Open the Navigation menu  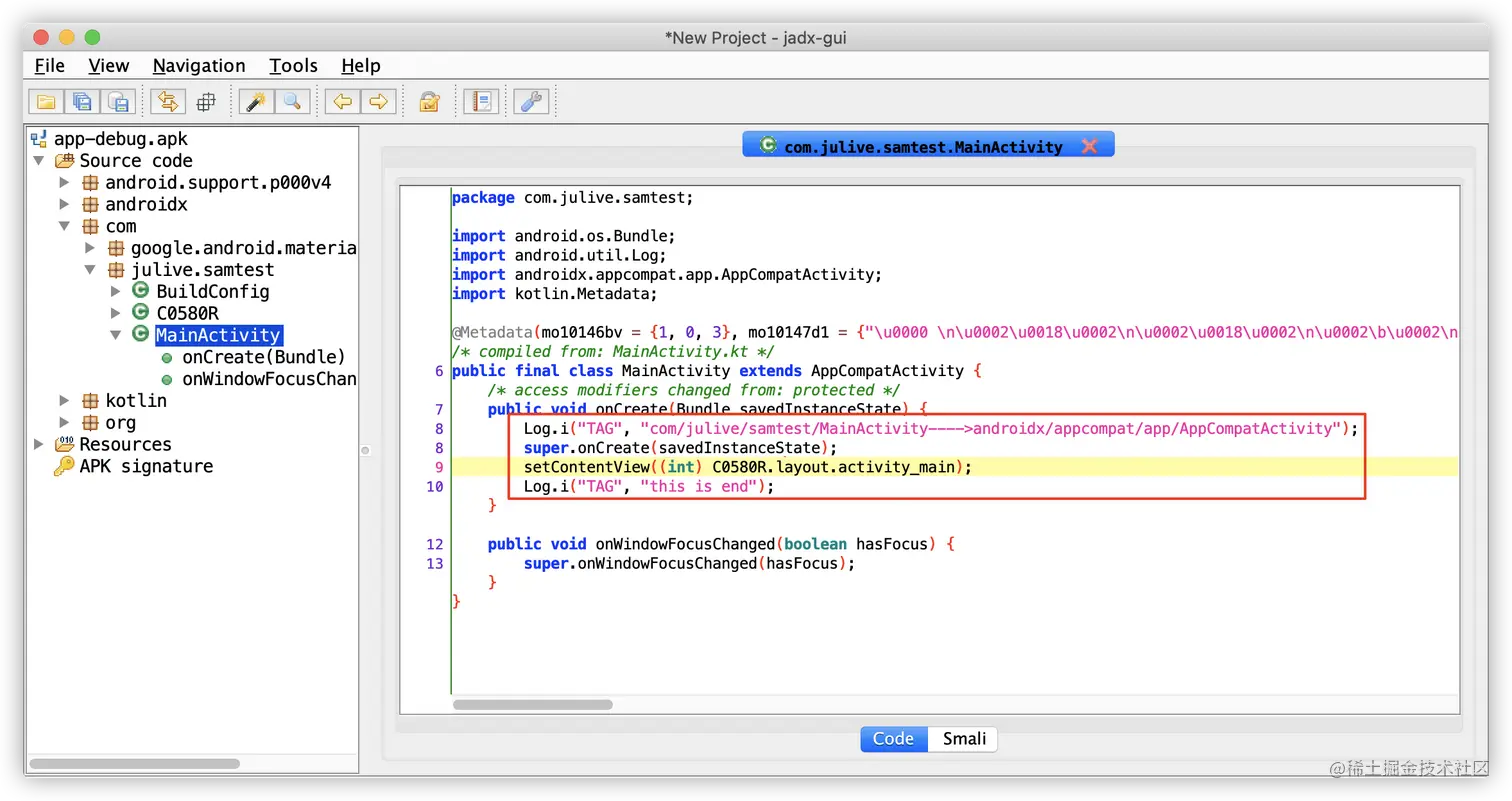[x=198, y=66]
